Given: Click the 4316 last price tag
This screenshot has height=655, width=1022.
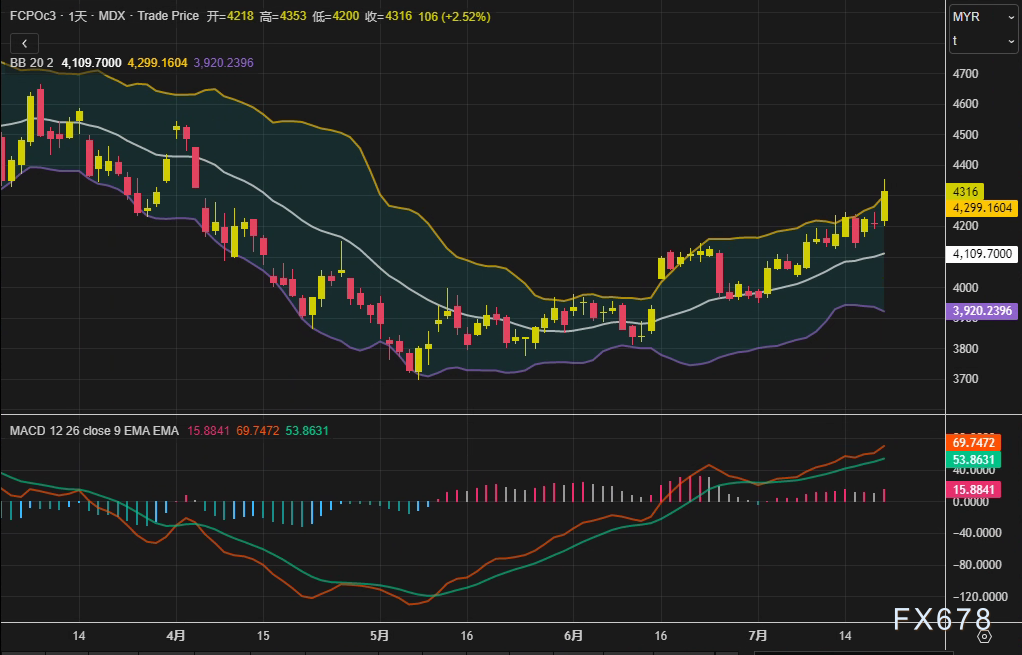Looking at the screenshot, I should 966,191.
